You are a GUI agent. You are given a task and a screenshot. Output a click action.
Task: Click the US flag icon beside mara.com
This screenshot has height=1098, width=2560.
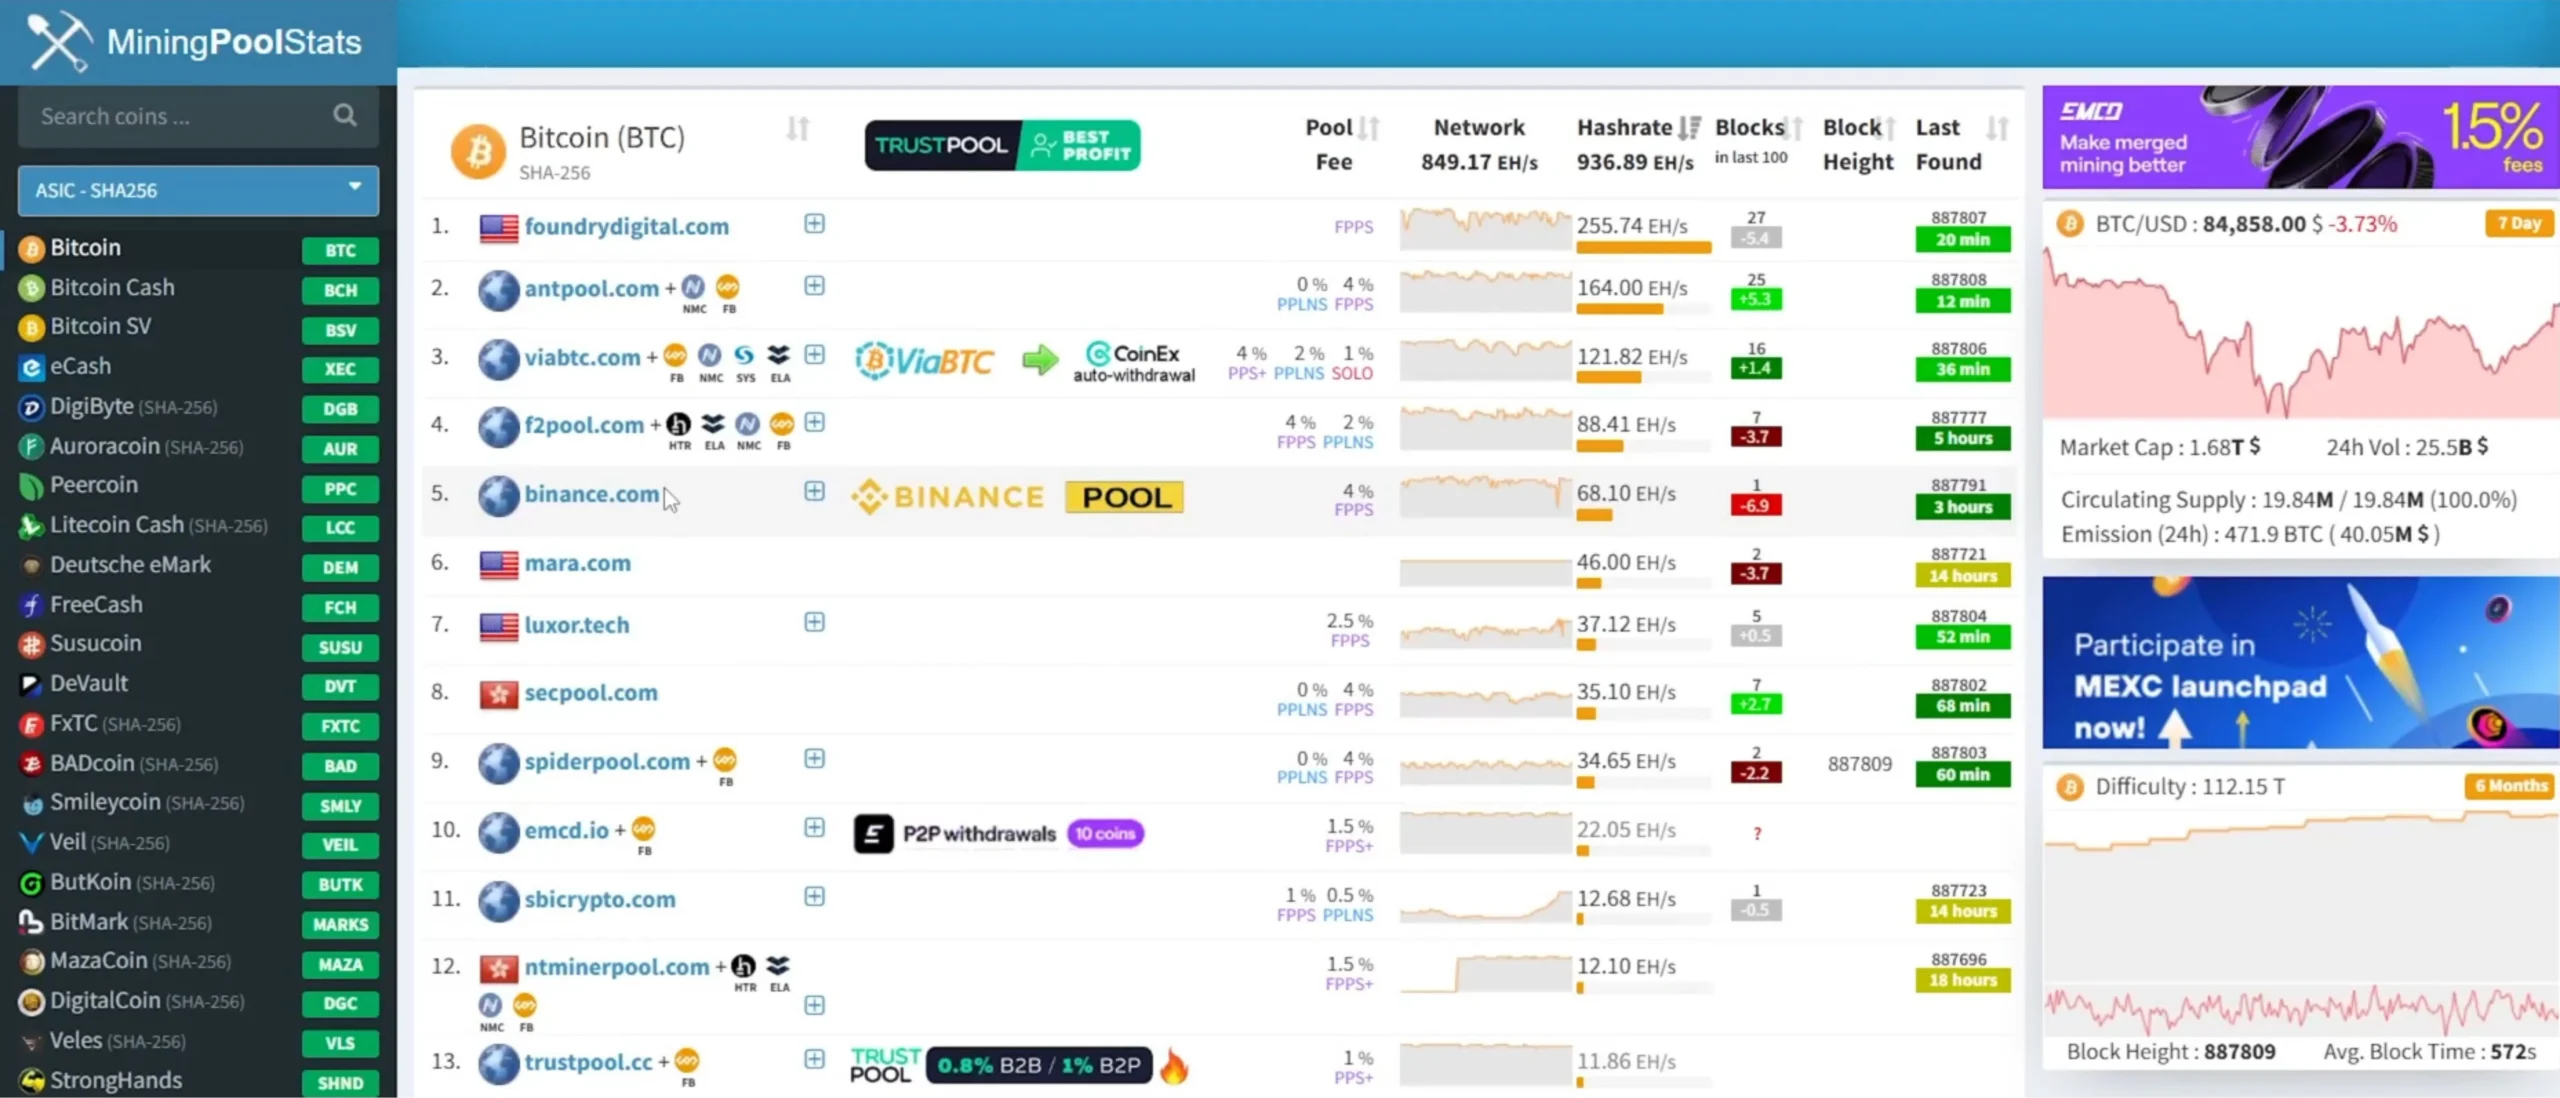[x=498, y=565]
